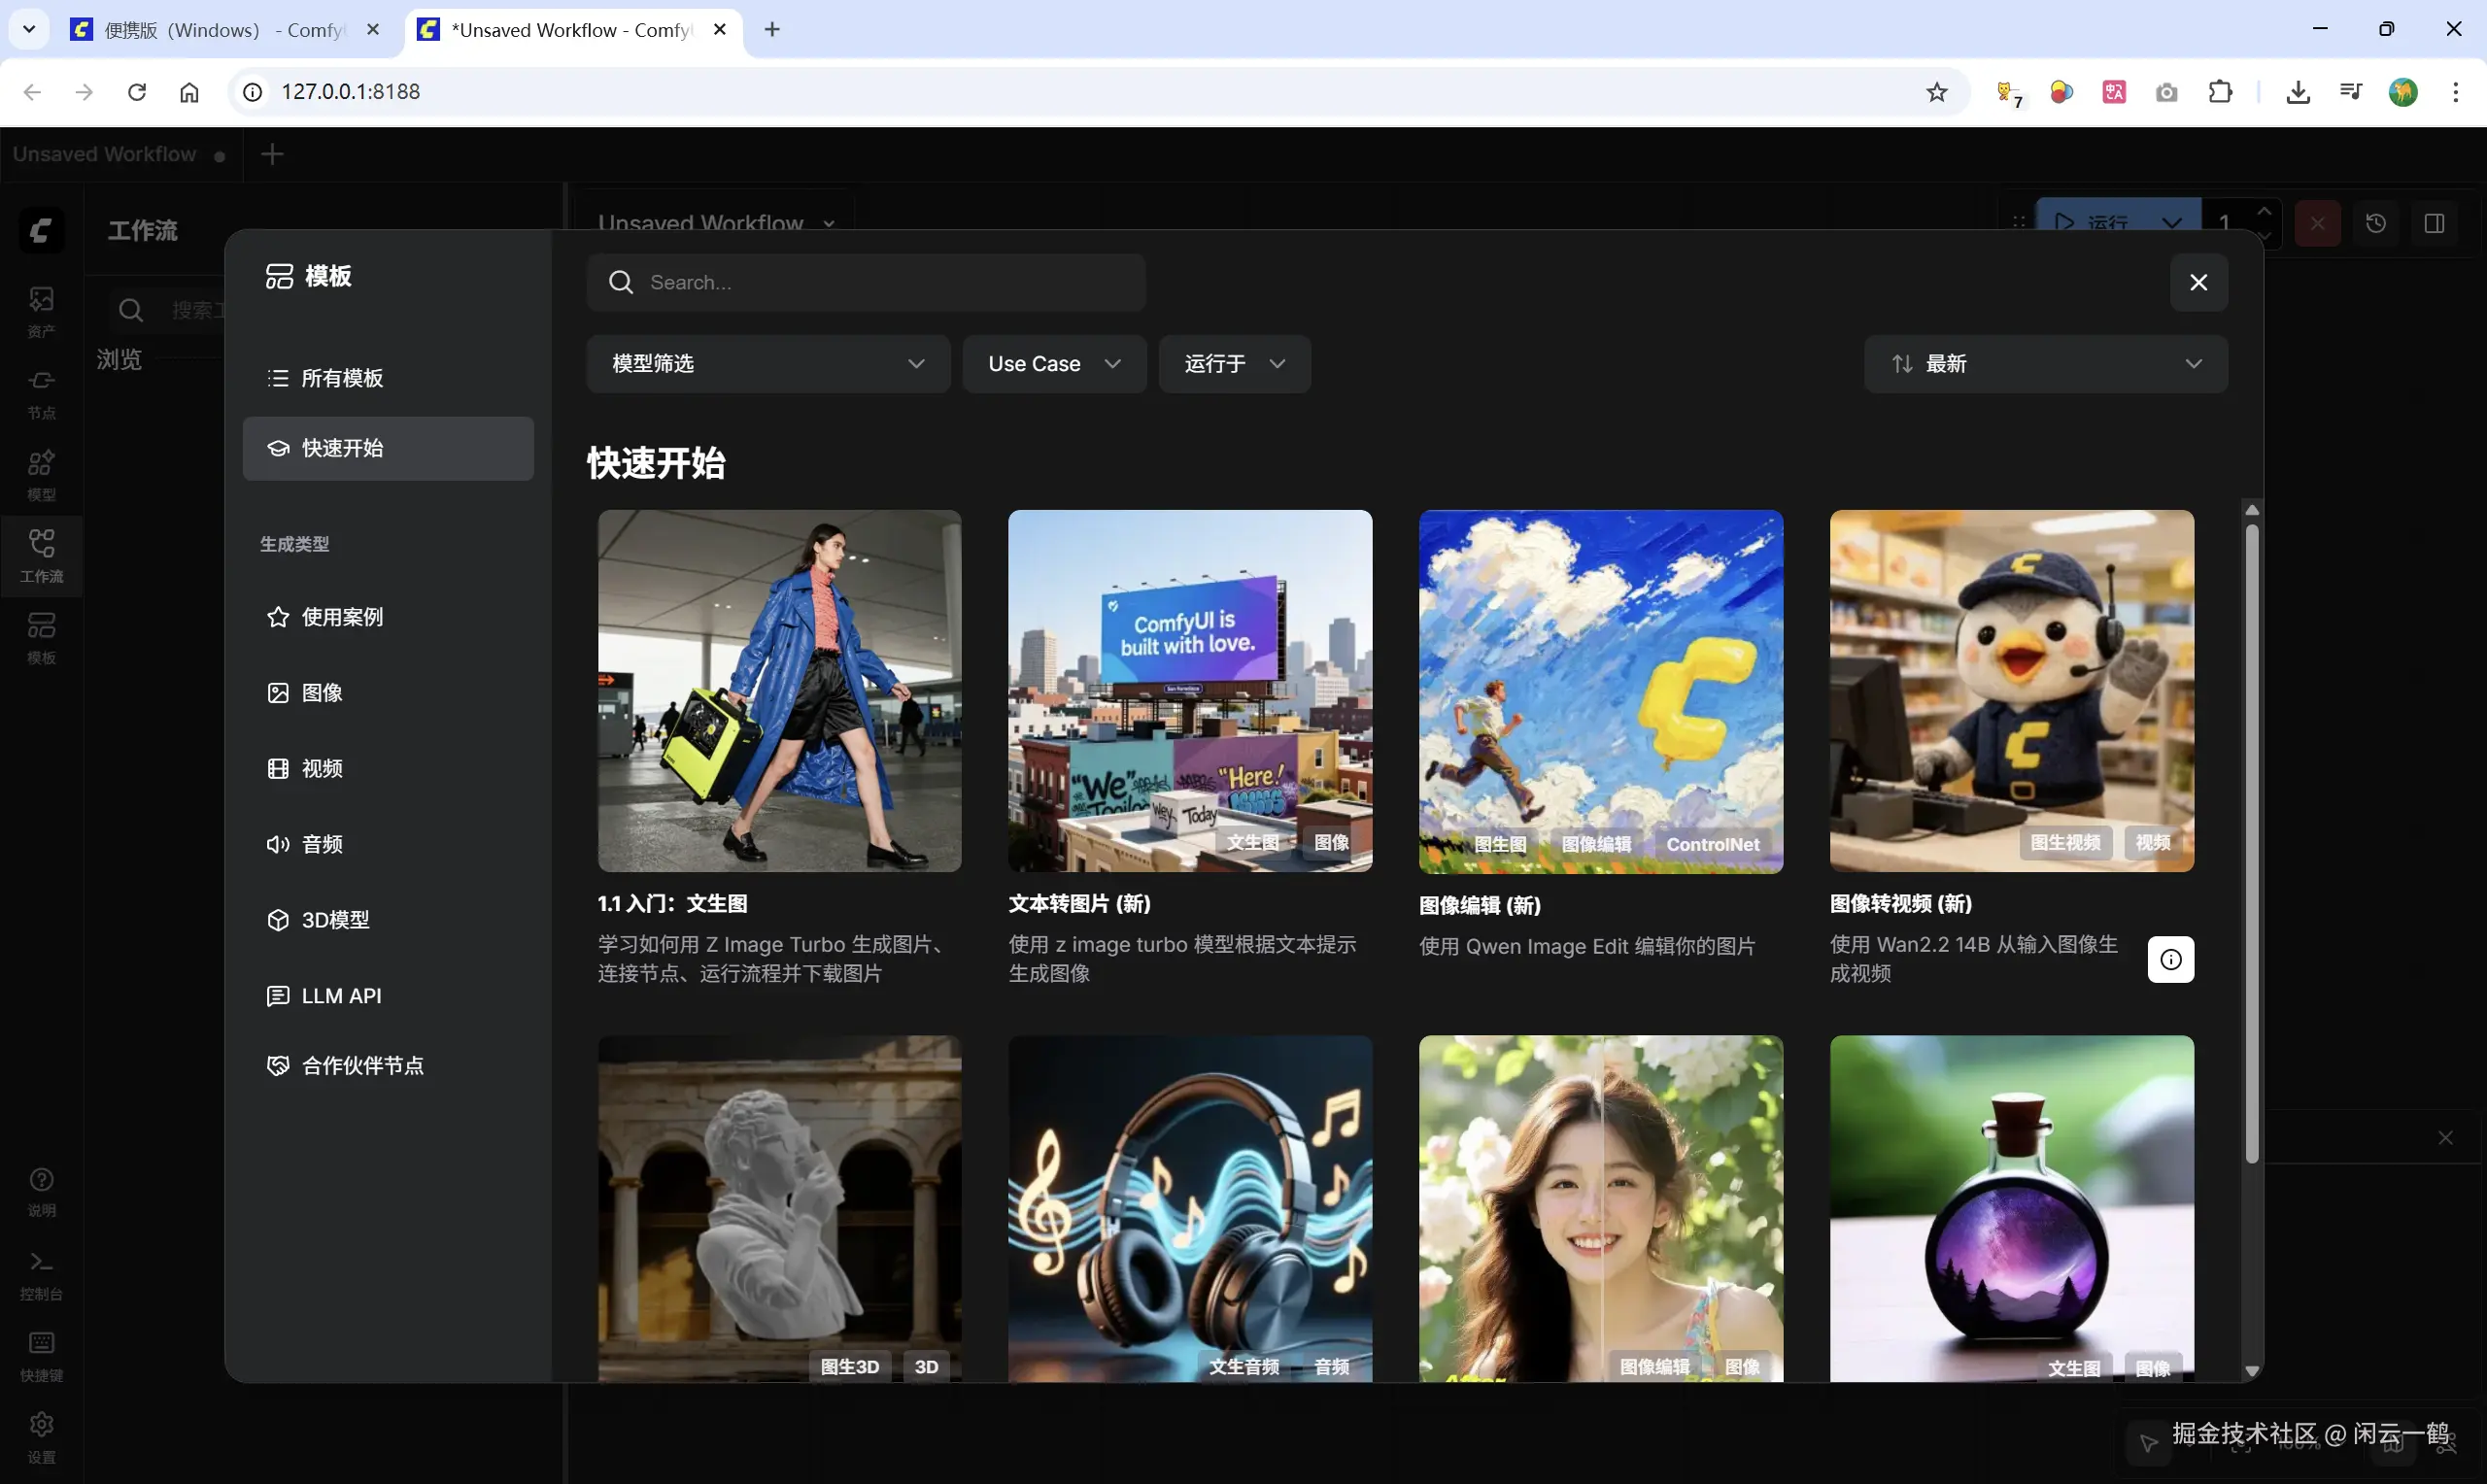Image resolution: width=2487 pixels, height=1484 pixels.
Task: Select the 视频 video category
Action: coord(322,768)
